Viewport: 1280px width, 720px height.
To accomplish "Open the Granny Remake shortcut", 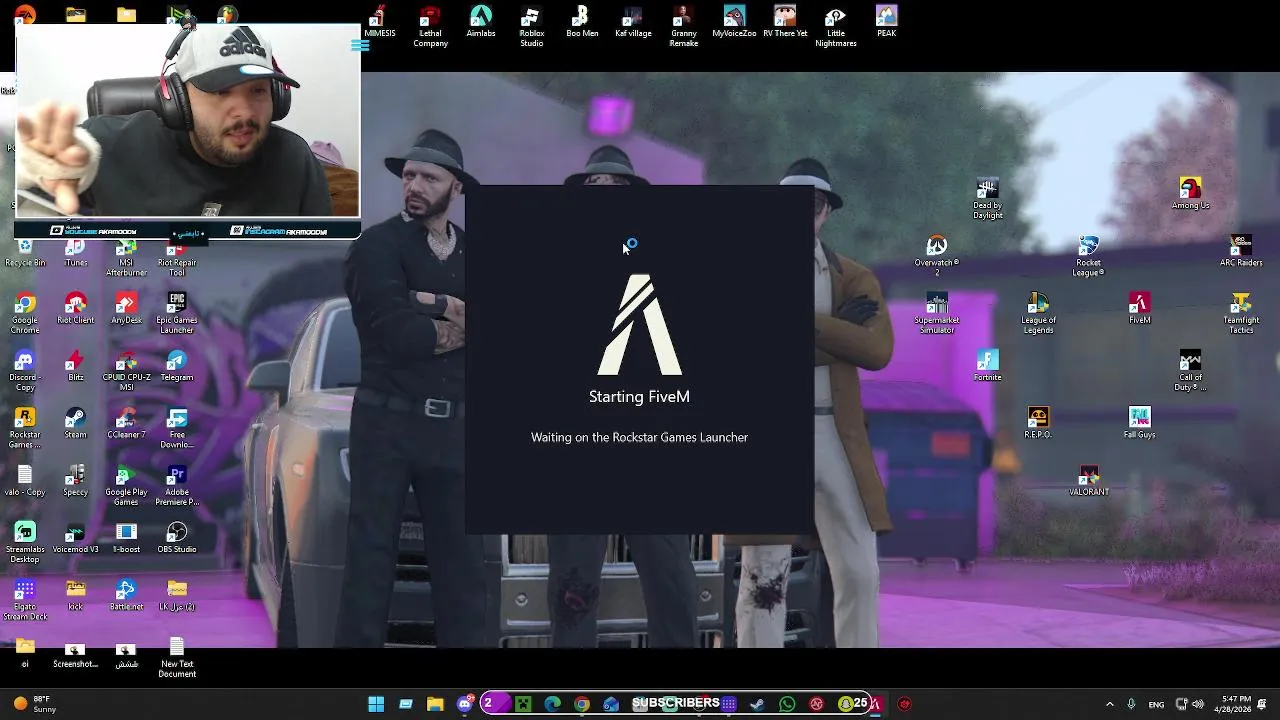I will 684,27.
